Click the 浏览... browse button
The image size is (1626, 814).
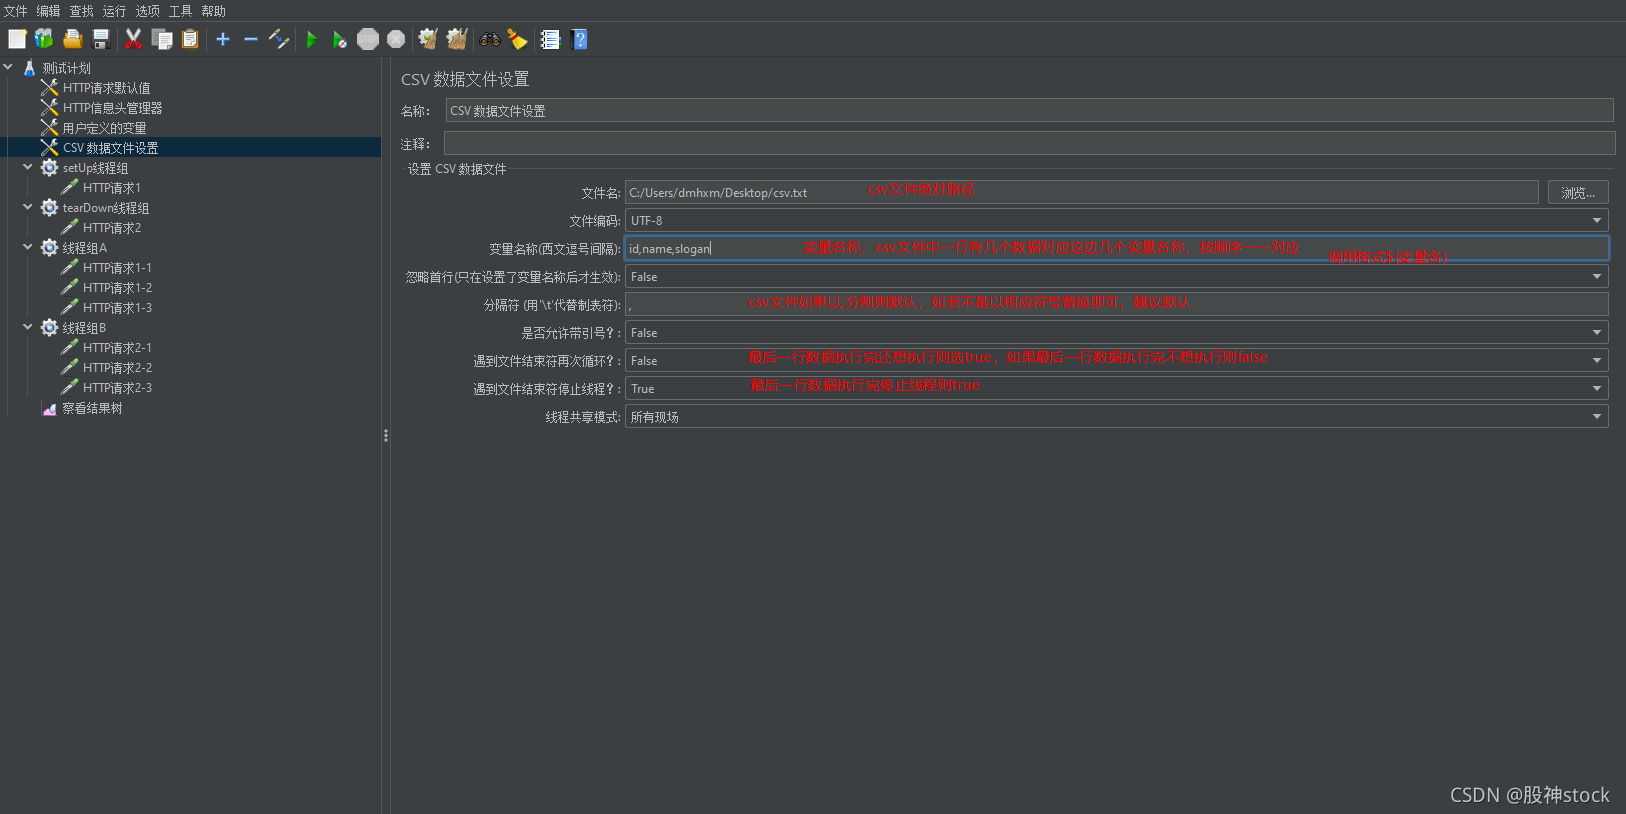click(1578, 192)
